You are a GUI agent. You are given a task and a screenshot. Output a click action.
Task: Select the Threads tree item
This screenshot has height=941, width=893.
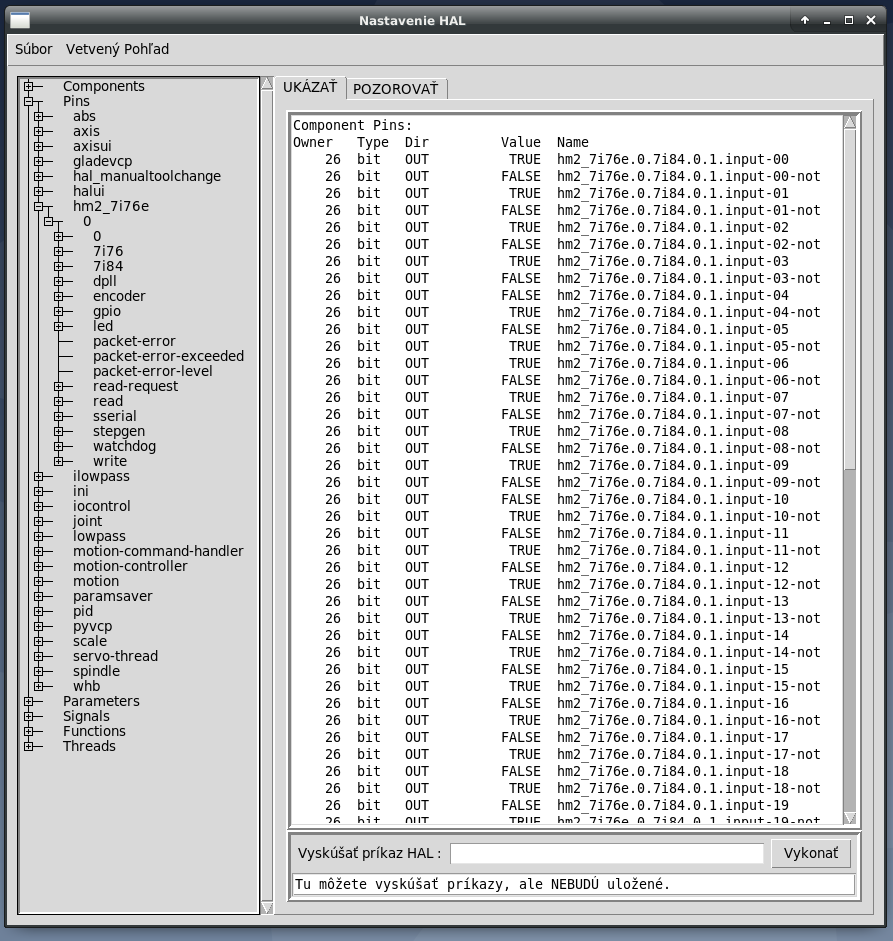89,746
